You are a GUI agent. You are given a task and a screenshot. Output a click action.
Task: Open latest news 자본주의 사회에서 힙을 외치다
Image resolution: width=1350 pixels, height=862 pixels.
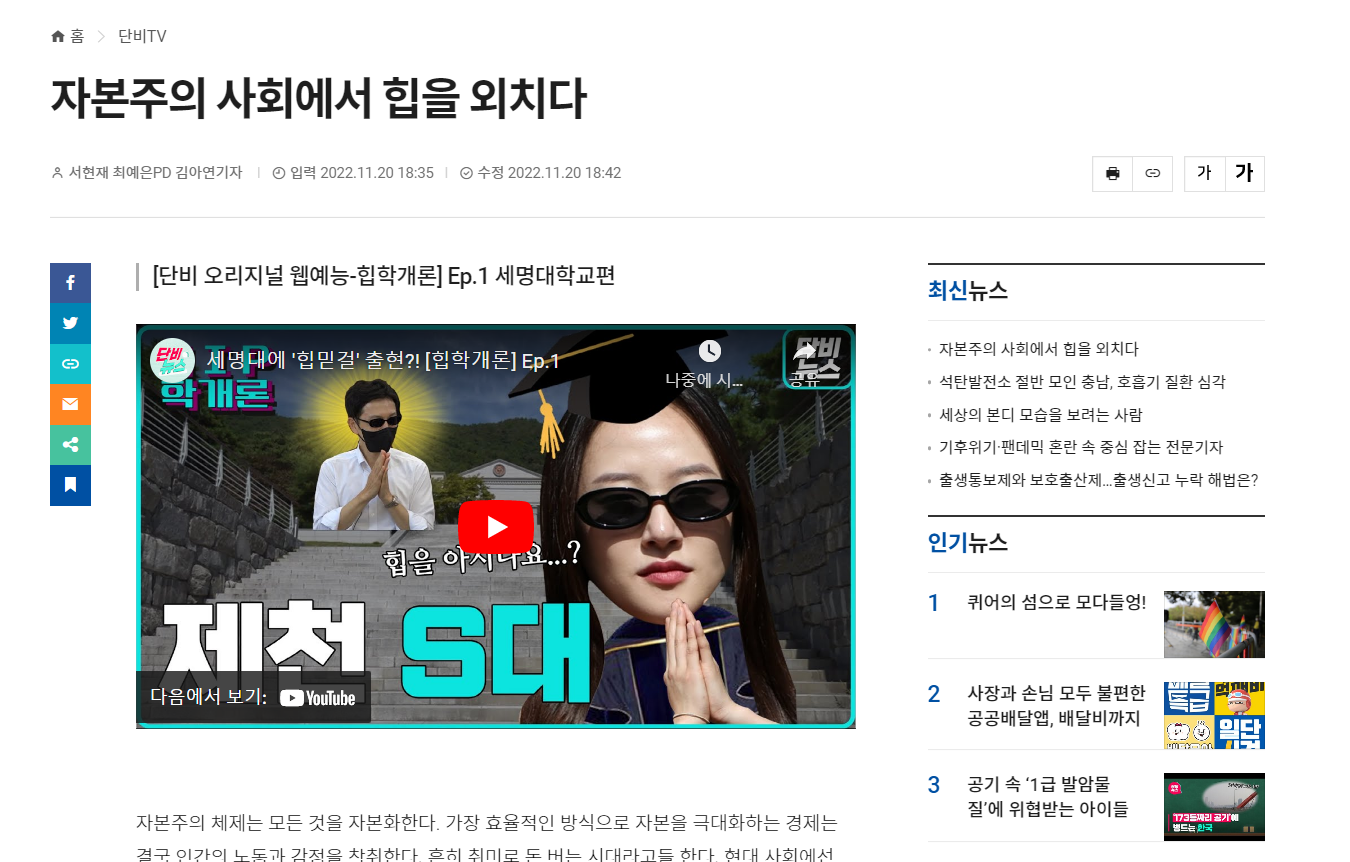(x=1039, y=349)
